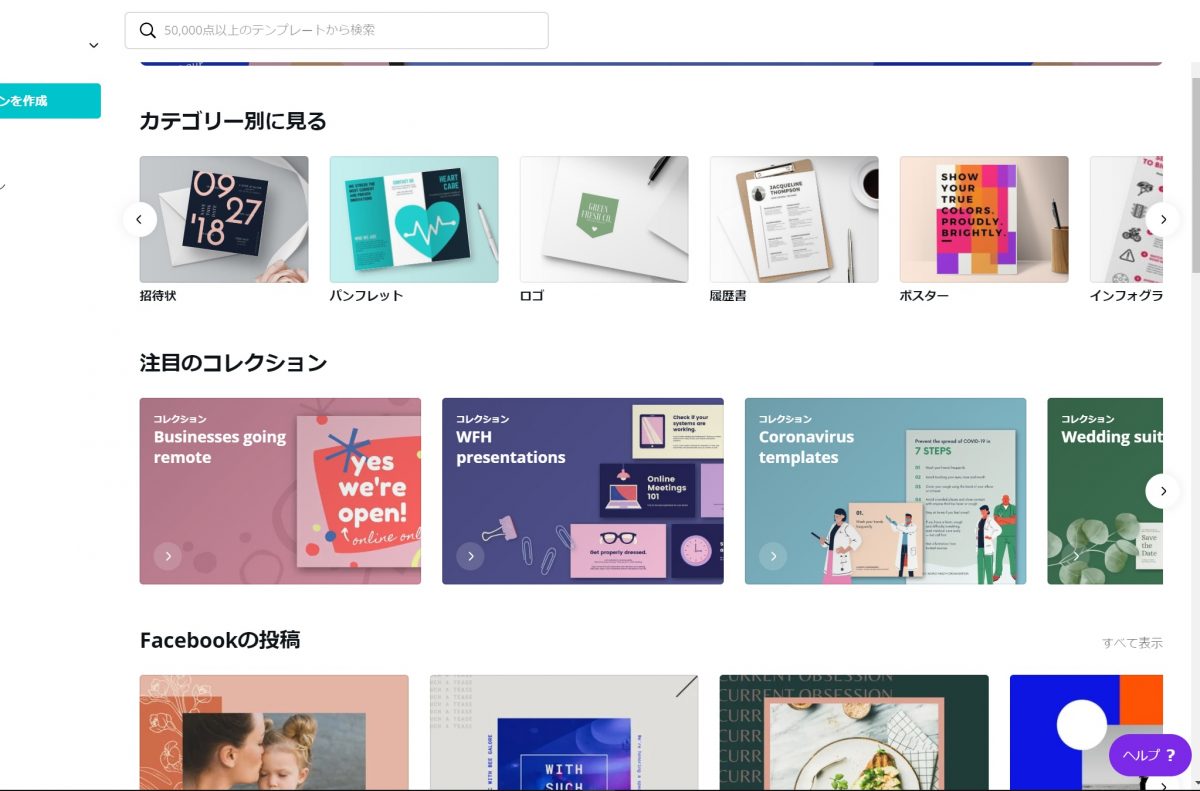This screenshot has width=1200, height=791.
Task: Select the ポスター label text
Action: click(x=924, y=296)
